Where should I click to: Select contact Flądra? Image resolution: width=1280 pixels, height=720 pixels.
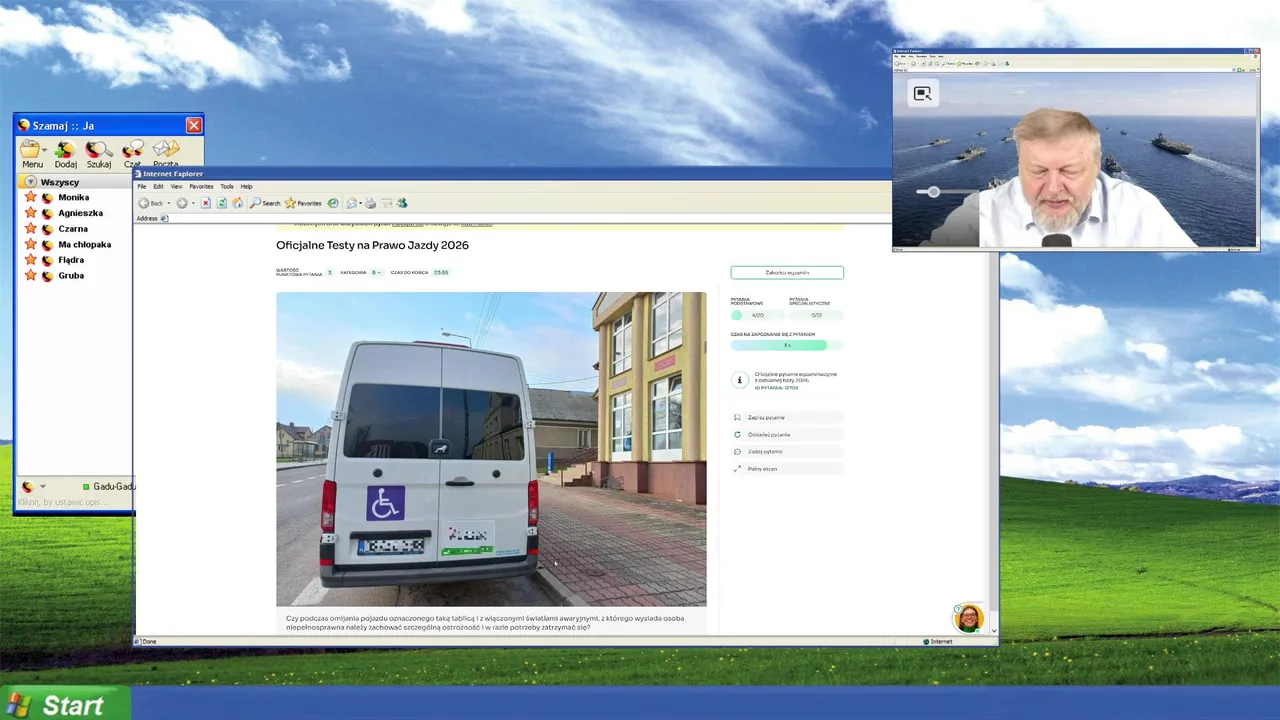pyautogui.click(x=71, y=260)
